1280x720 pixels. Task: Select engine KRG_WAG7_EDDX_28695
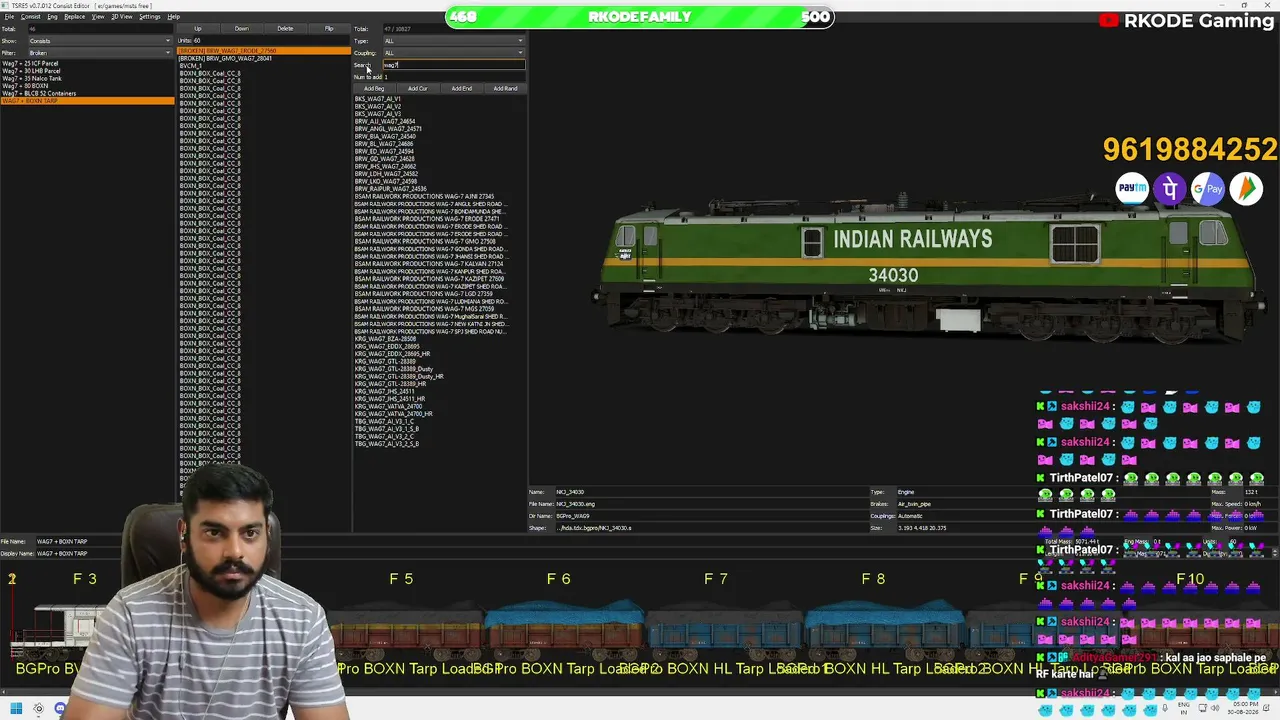[387, 347]
